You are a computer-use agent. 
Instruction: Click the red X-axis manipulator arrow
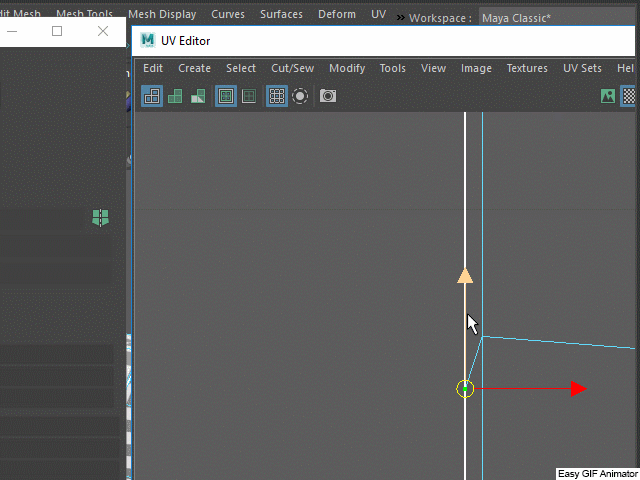[x=578, y=389]
